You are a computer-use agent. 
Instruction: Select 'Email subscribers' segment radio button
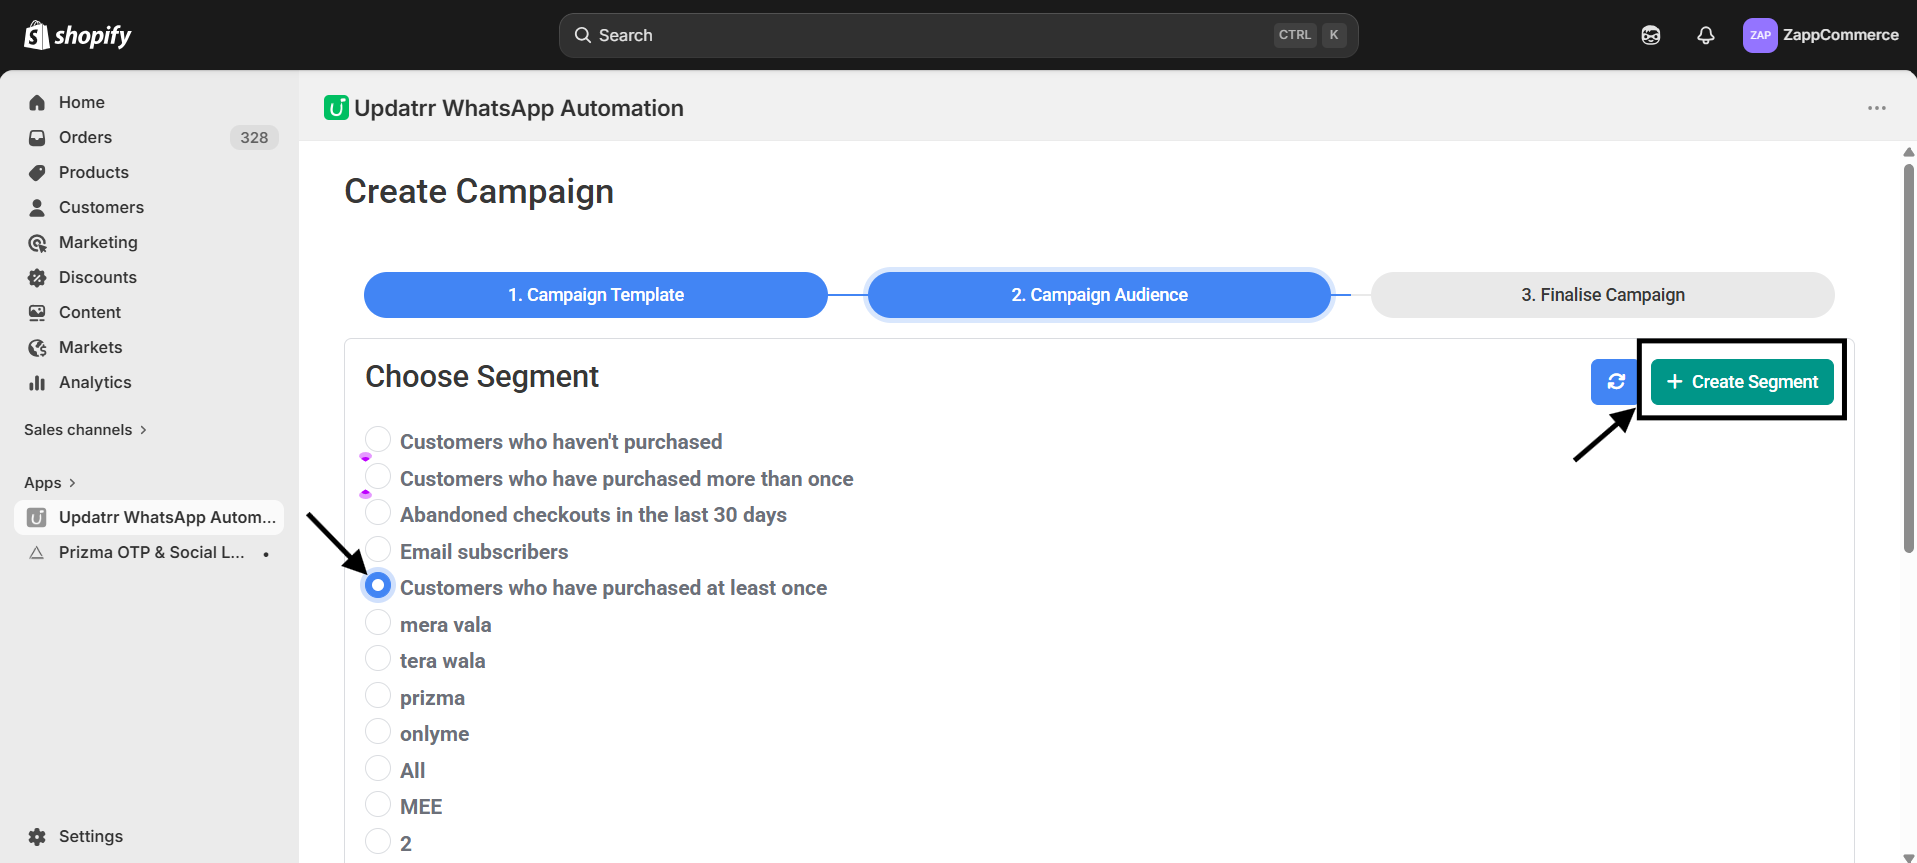pos(378,549)
